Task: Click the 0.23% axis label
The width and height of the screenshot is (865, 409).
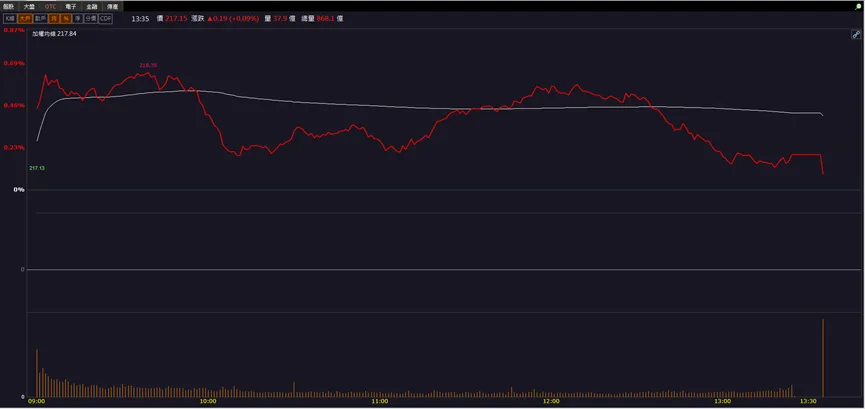Action: (14, 147)
